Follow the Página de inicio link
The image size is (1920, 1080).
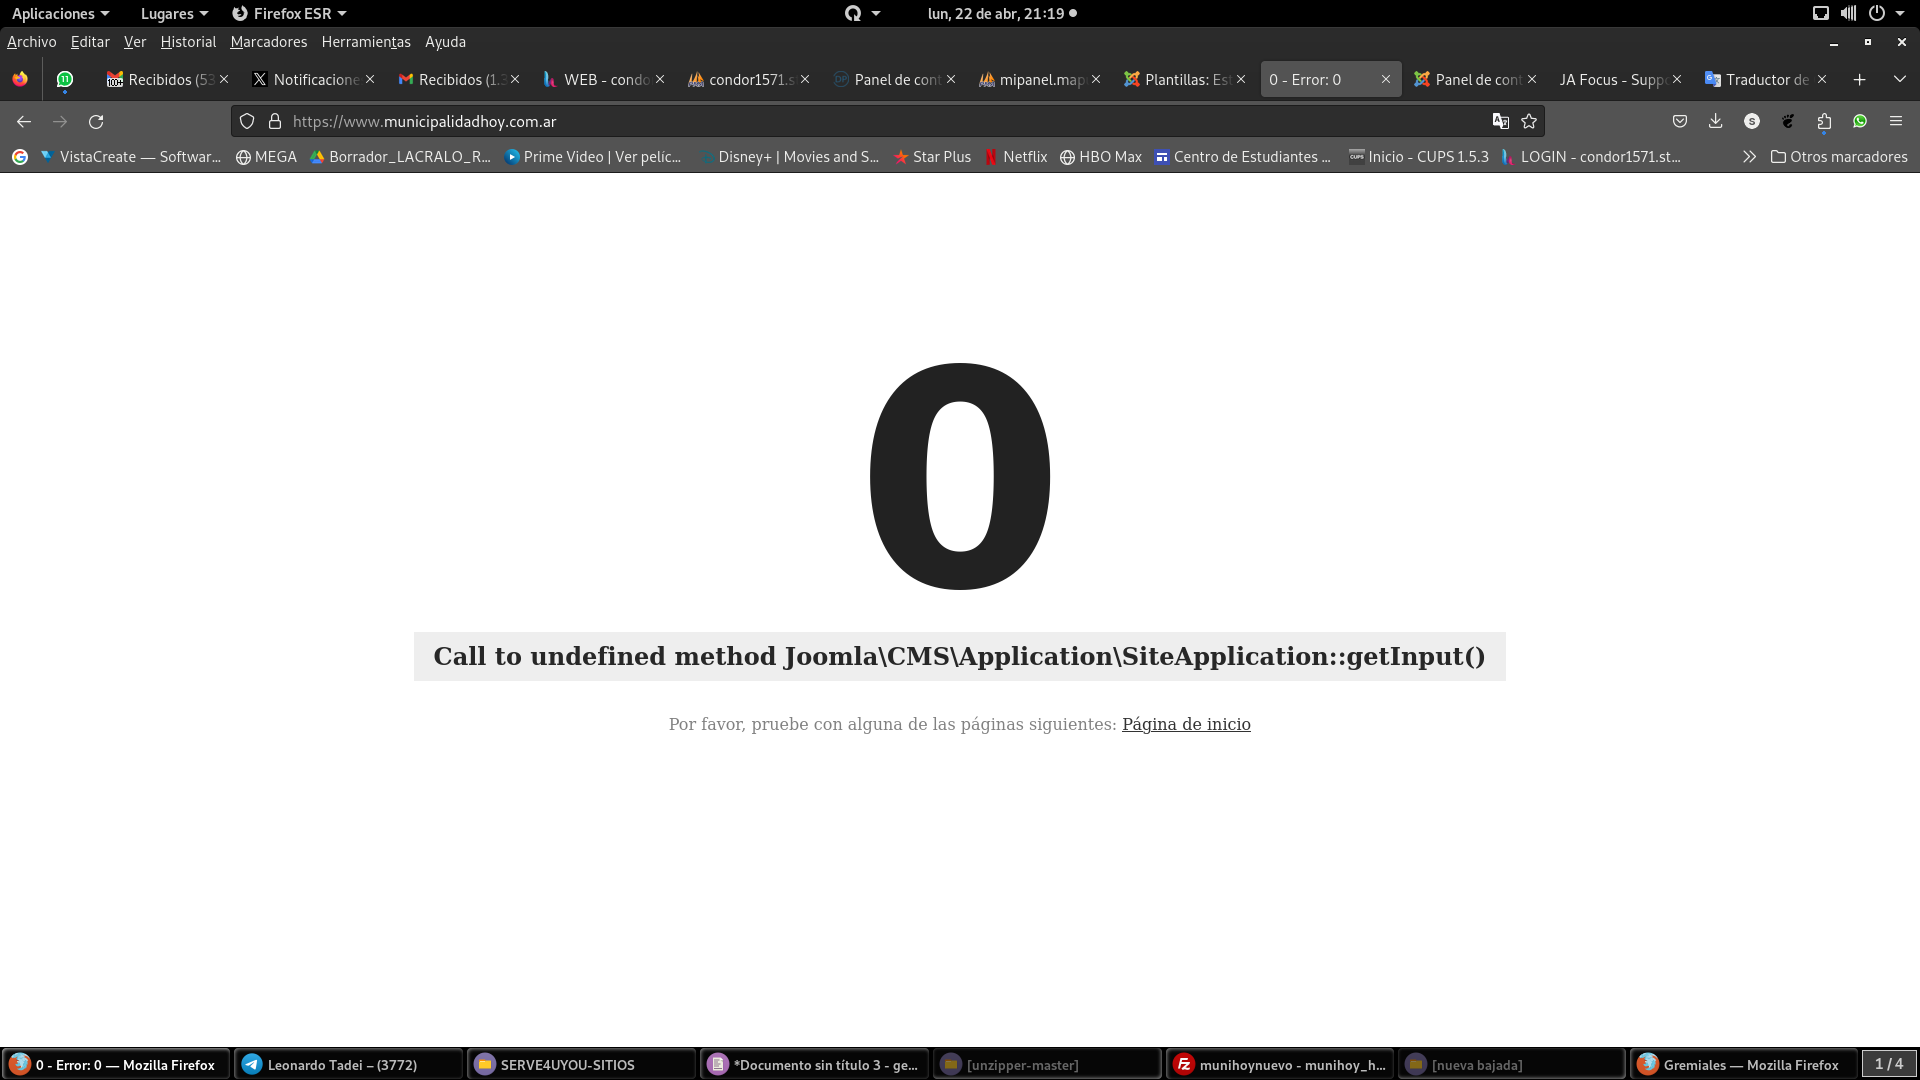click(1185, 724)
